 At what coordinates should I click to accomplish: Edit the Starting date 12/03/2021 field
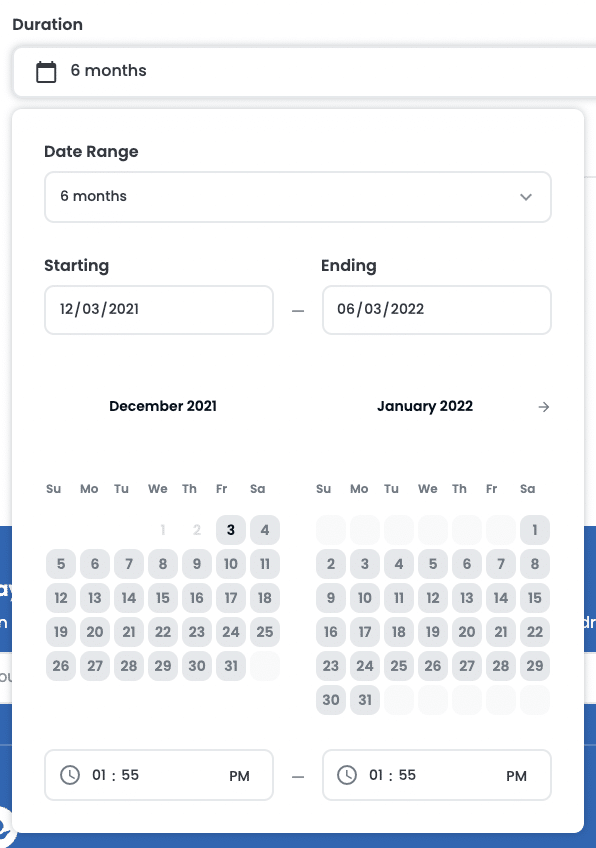[x=159, y=310]
